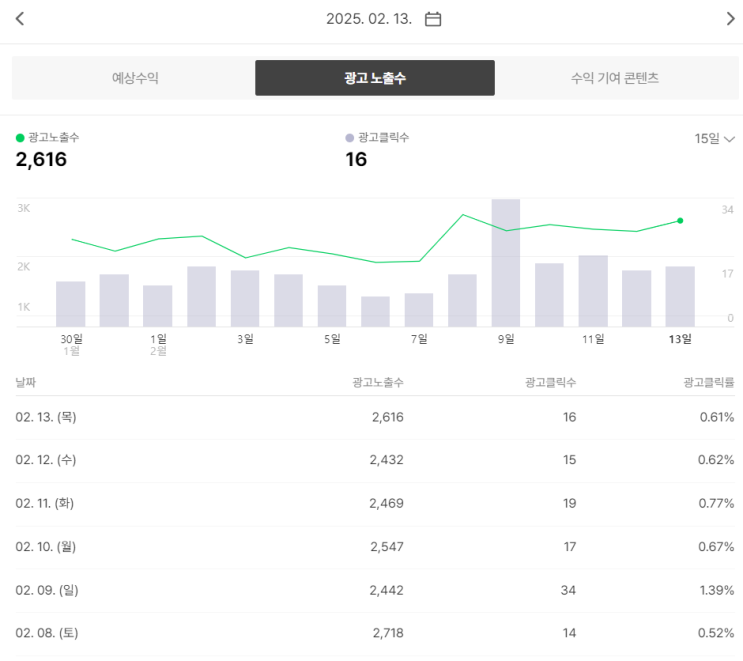Switch to the 예상수익 tab
The image size is (743, 661).
click(135, 78)
